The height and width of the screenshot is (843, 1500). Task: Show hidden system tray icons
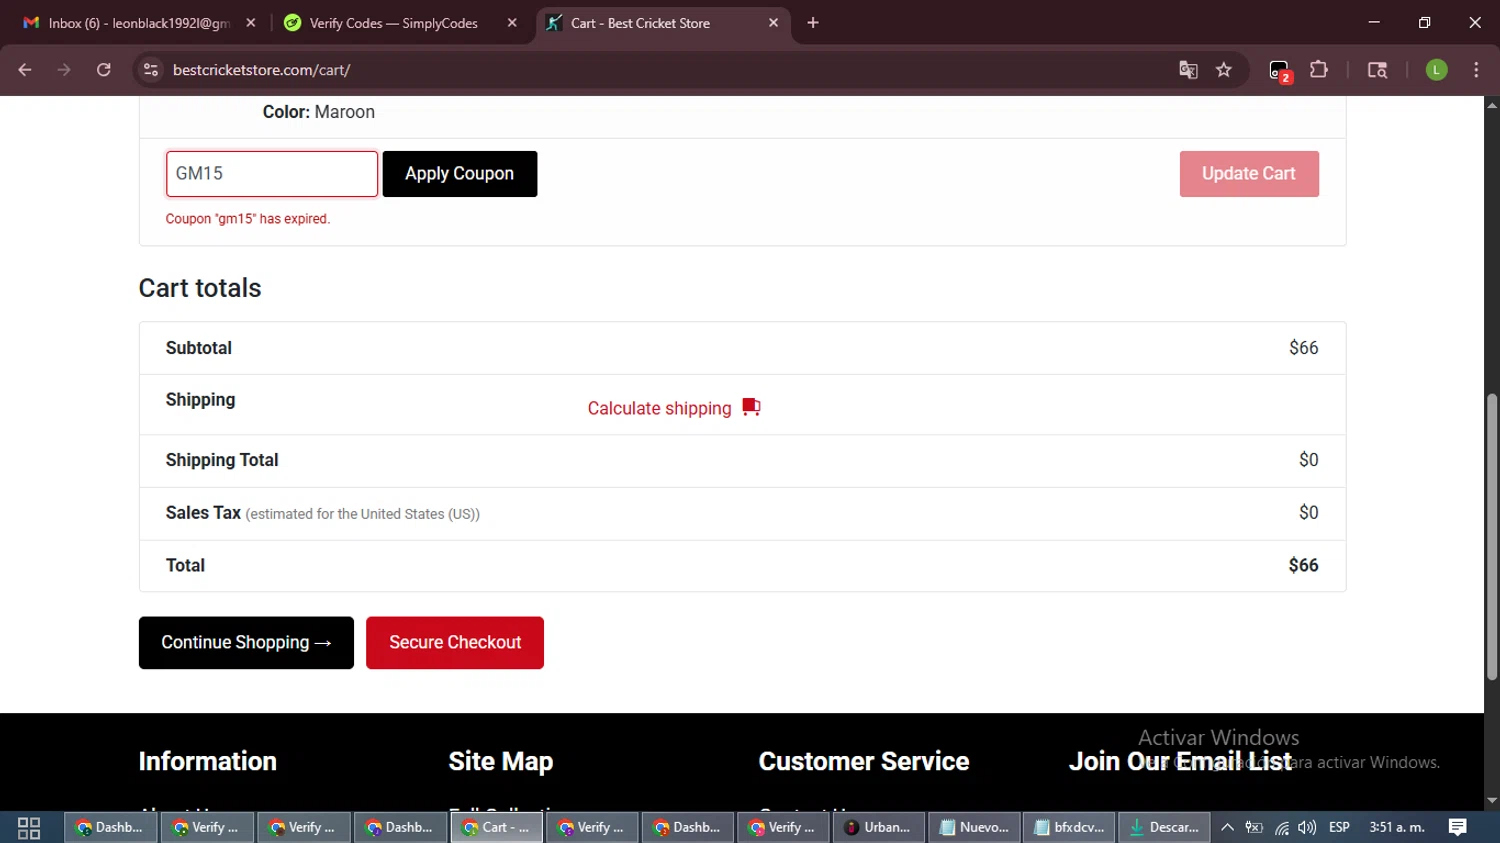pos(1228,828)
